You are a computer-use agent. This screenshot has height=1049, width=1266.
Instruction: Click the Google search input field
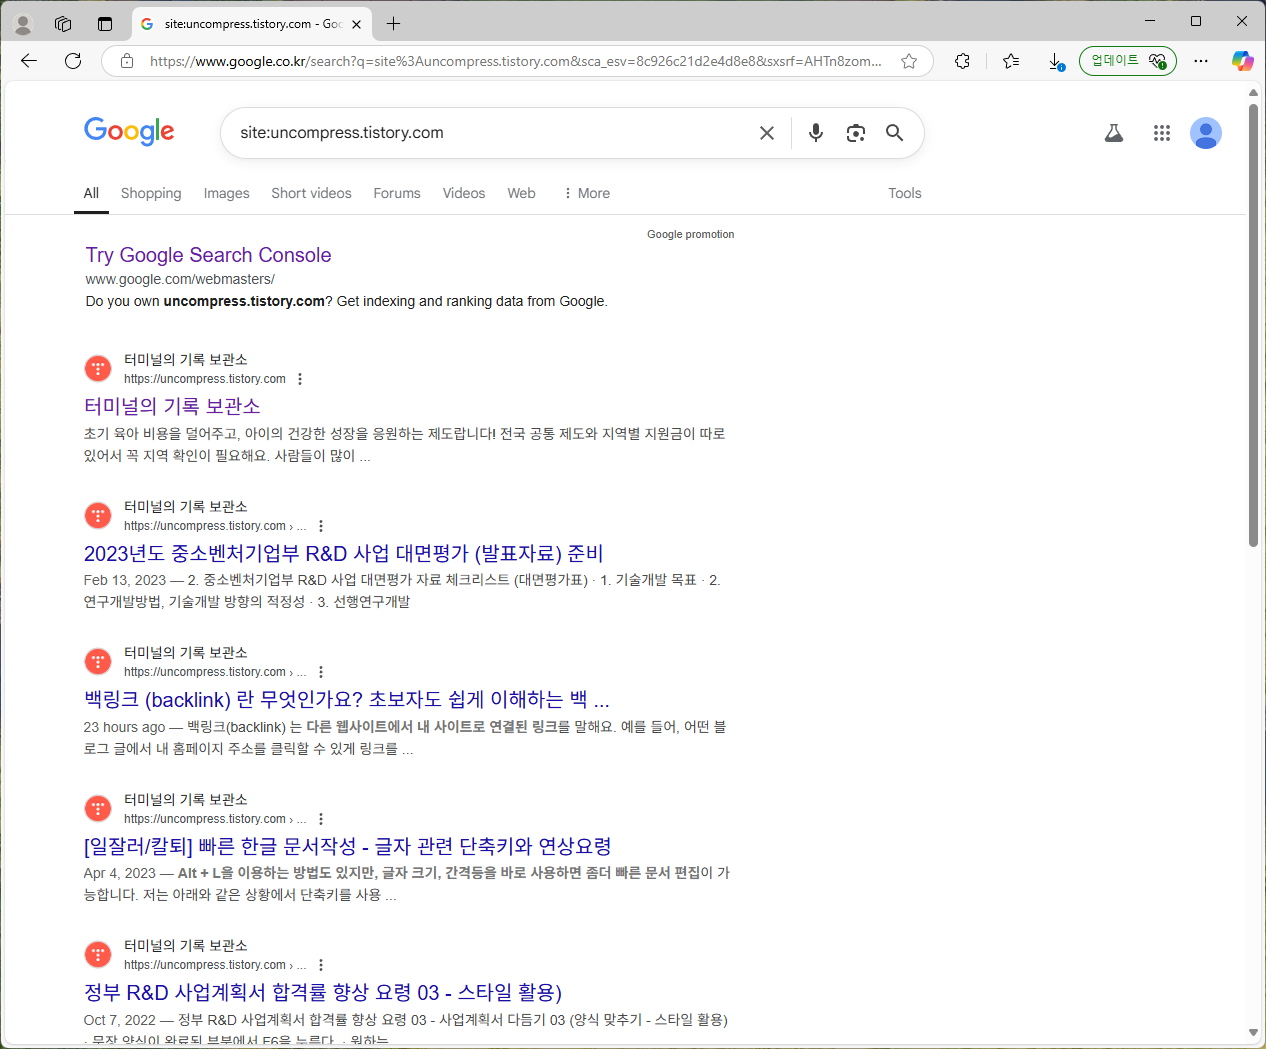pos(490,133)
